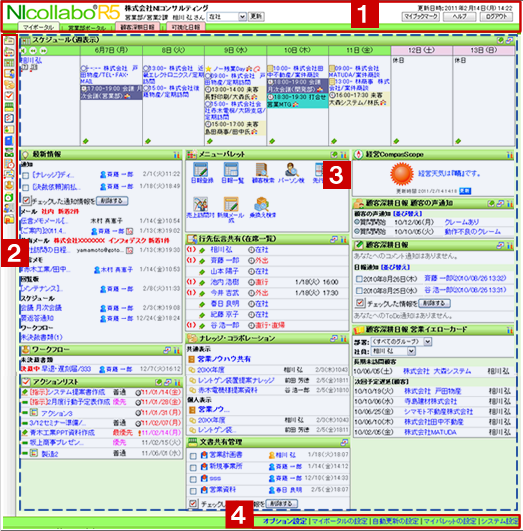This screenshot has height=531, width=523.
Task: Click 削除する button in 文書共有管理 panel
Action: click(281, 504)
